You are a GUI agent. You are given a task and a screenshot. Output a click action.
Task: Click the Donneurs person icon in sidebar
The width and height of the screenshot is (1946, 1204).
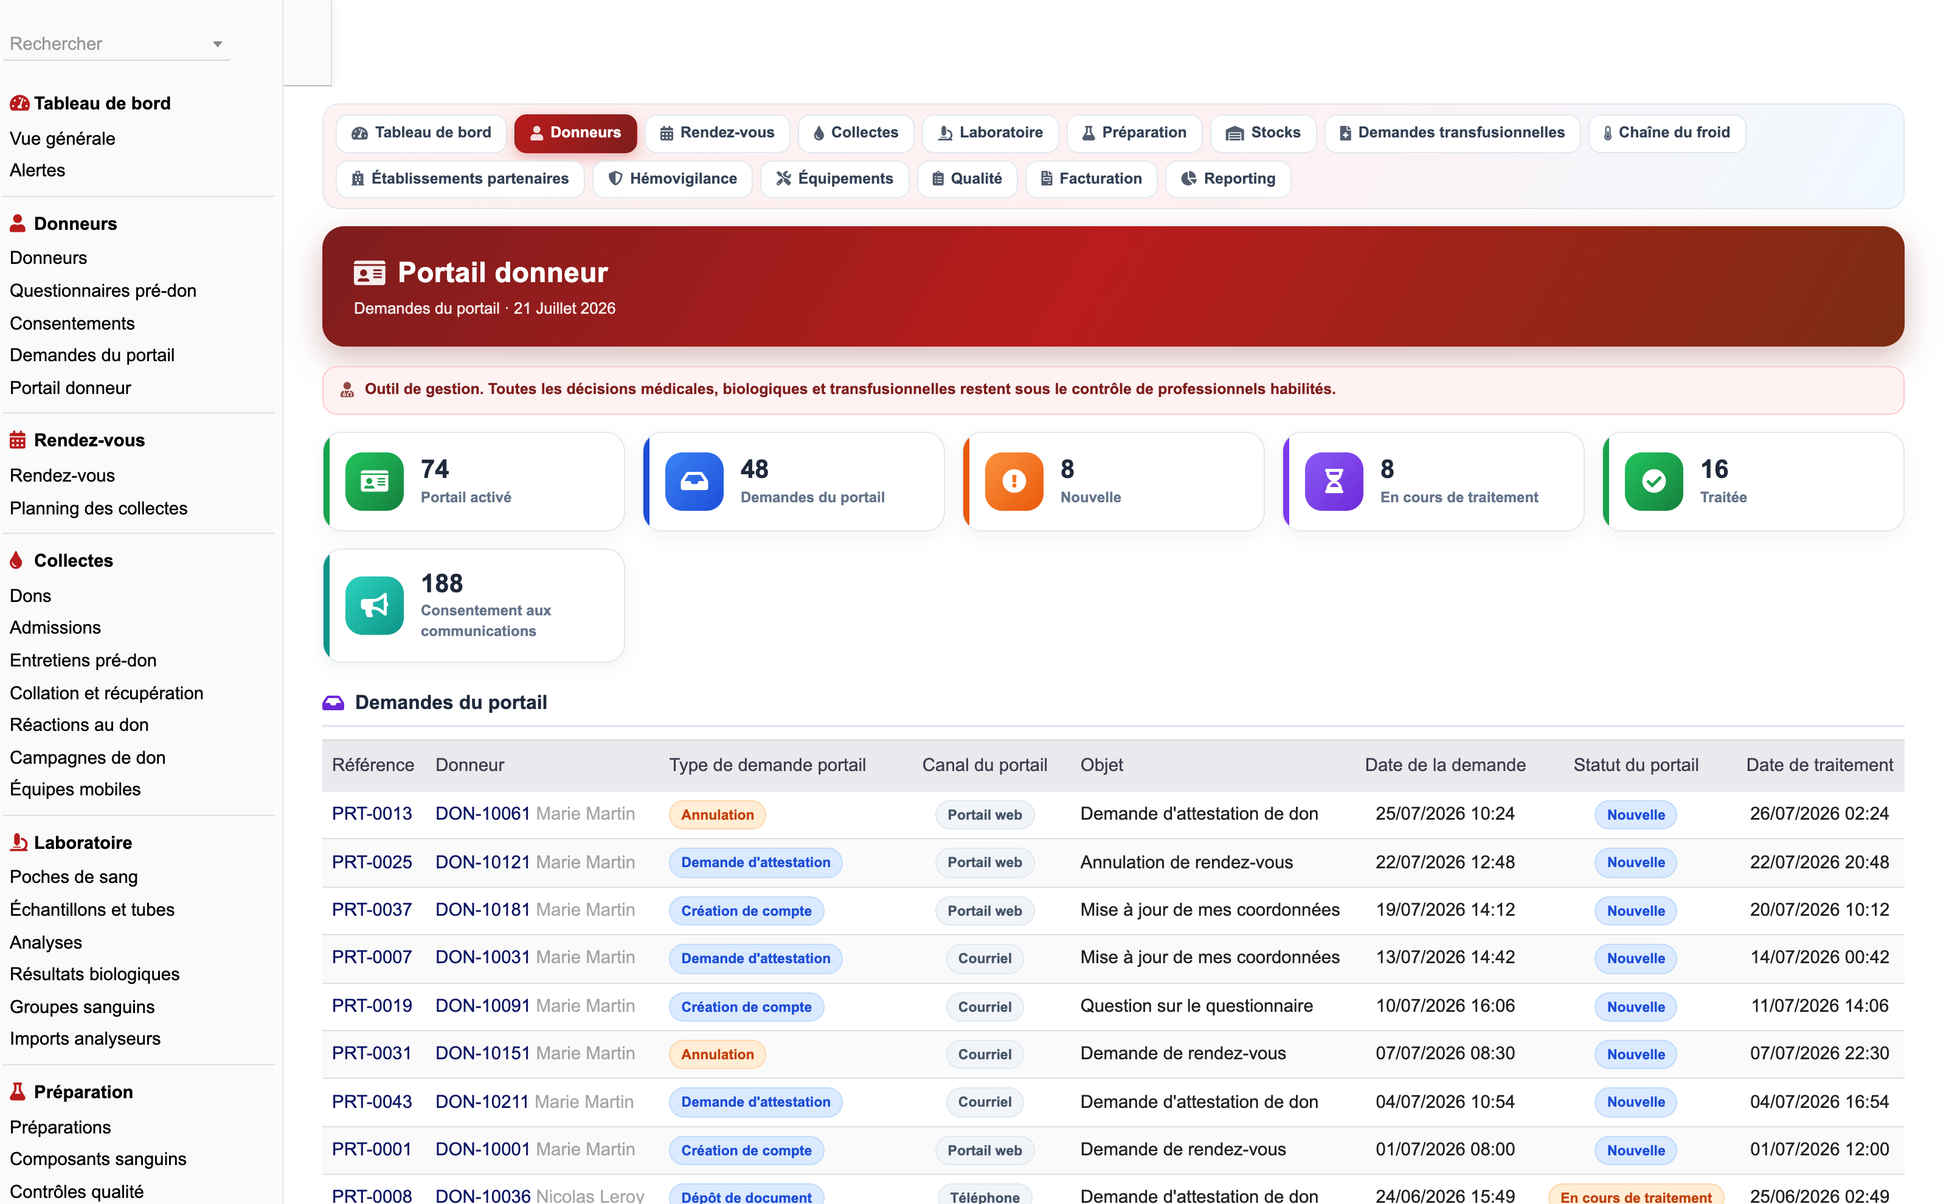[18, 223]
